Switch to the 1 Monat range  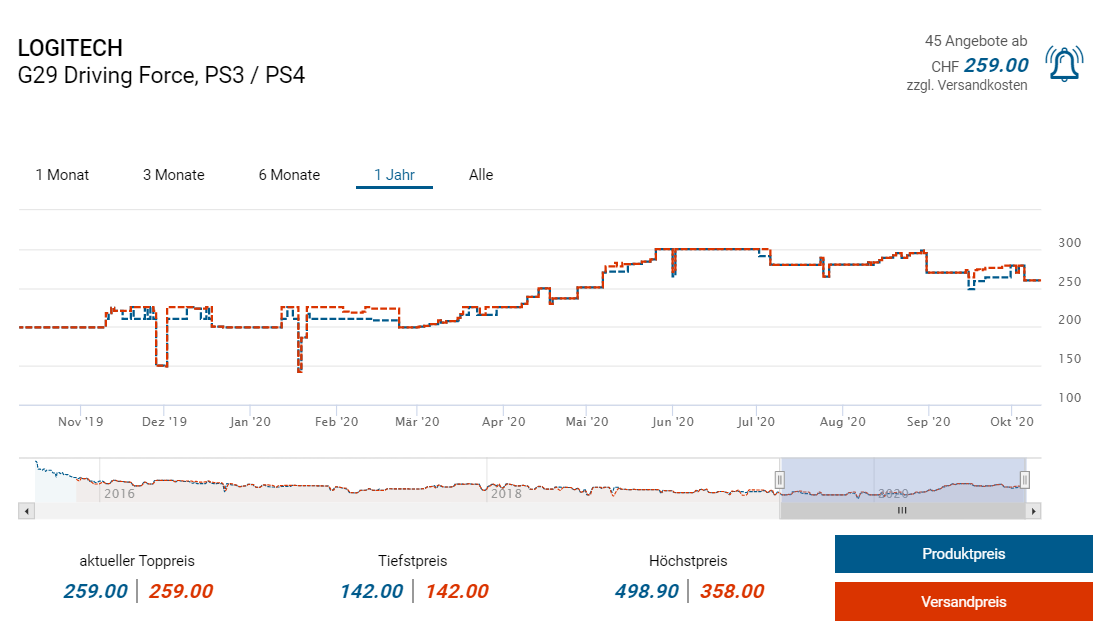pos(62,175)
